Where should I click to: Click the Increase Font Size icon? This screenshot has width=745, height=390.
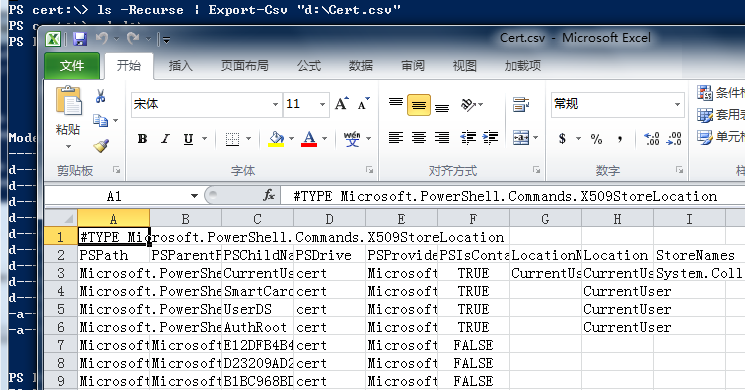click(x=342, y=104)
